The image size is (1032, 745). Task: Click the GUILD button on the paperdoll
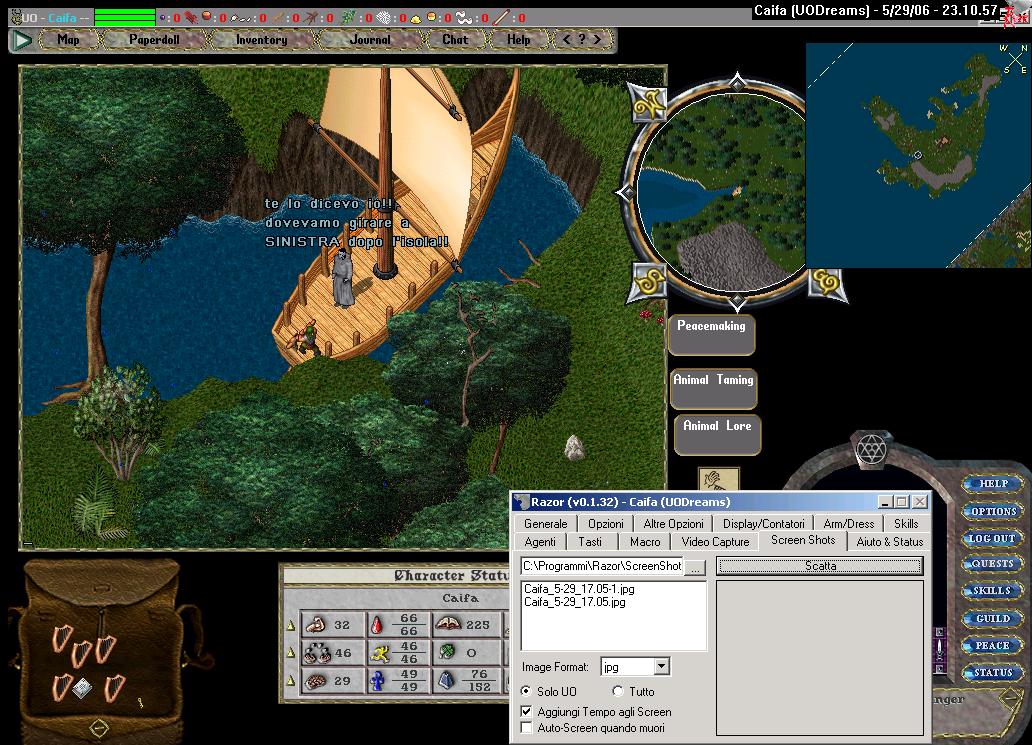click(x=992, y=619)
